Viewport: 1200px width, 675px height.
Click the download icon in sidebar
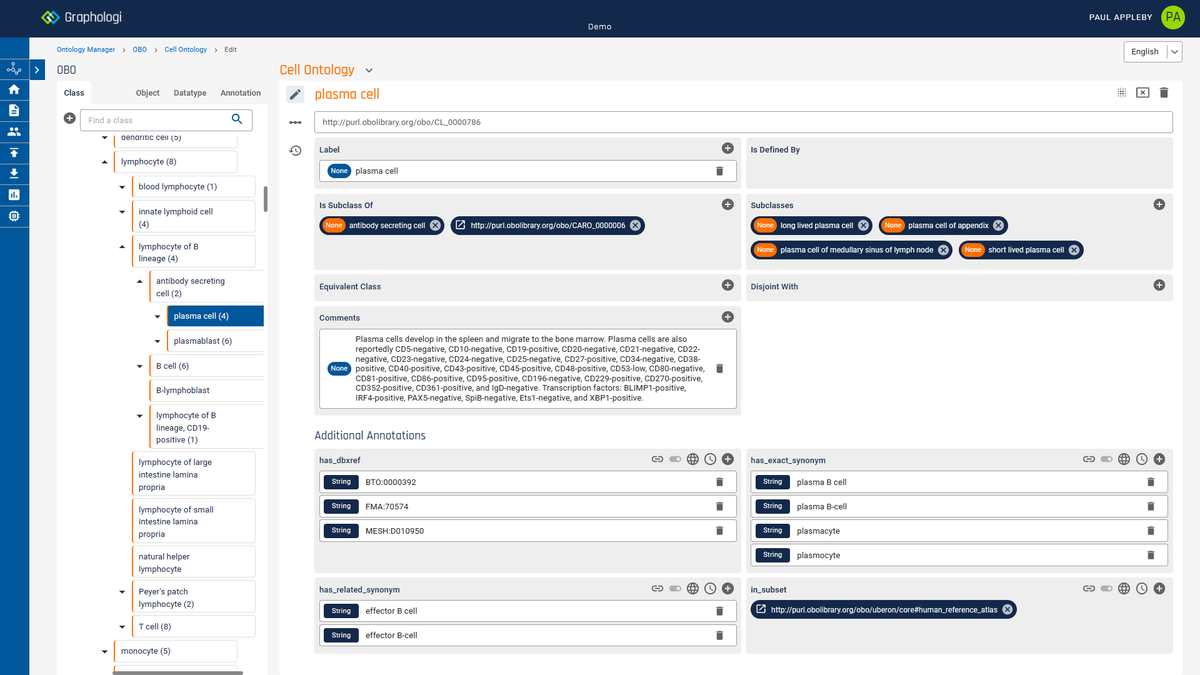click(14, 173)
